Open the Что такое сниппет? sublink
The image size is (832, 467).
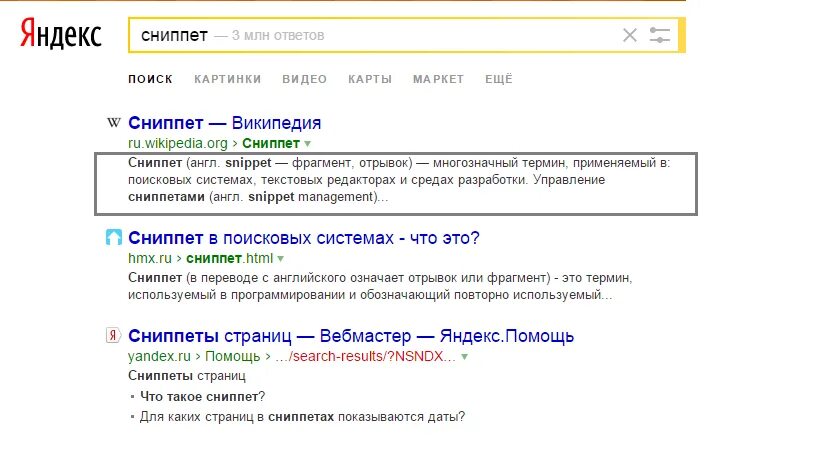(x=203, y=396)
